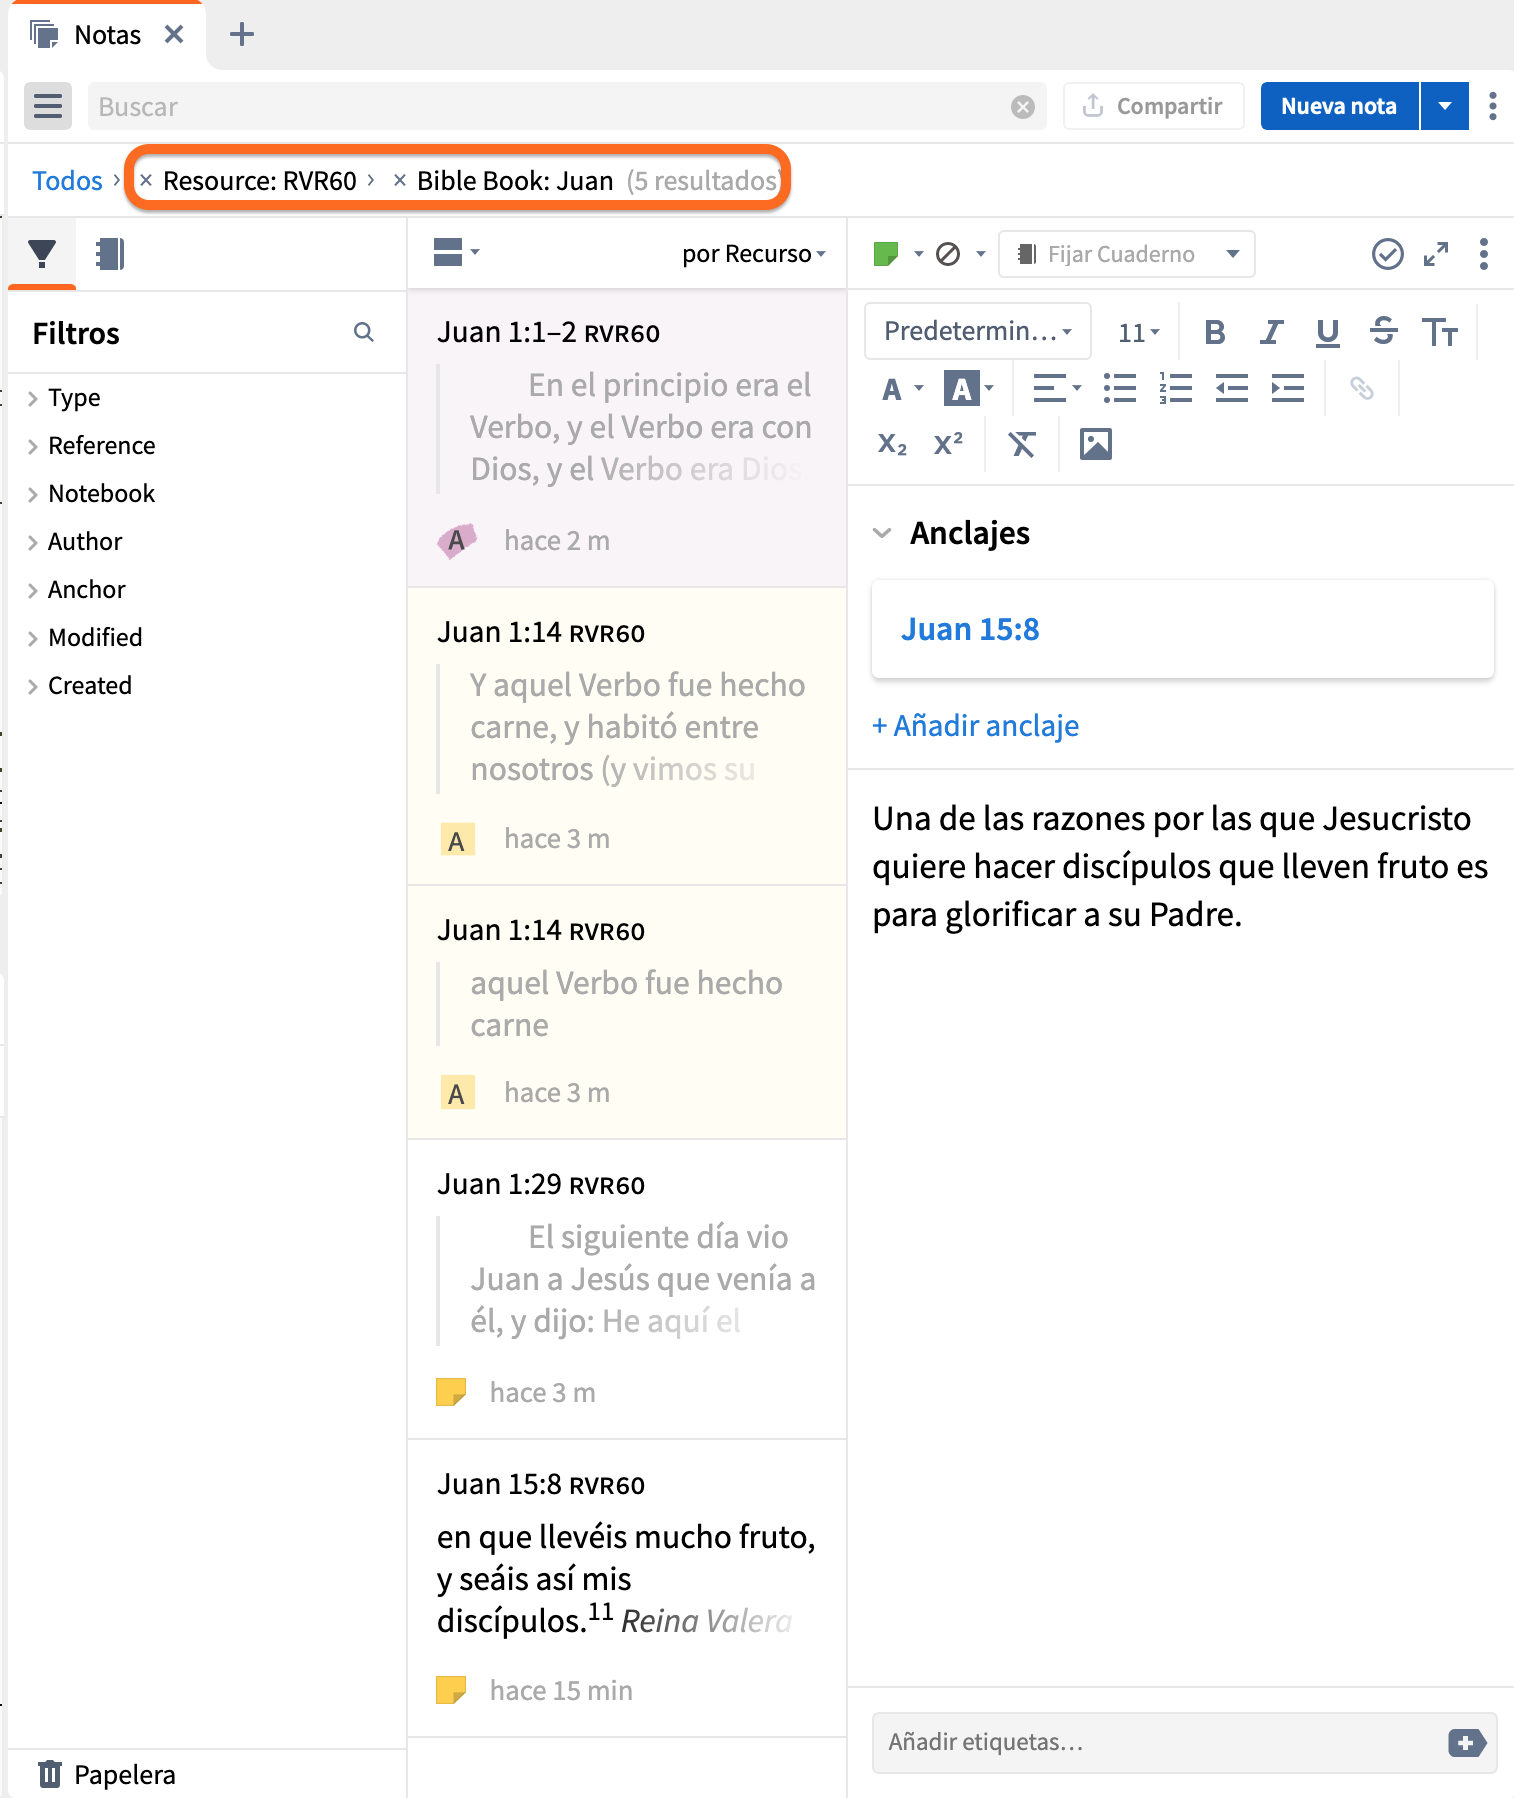The width and height of the screenshot is (1514, 1798).
Task: Open the 'por Recurso' sort dropdown
Action: [x=753, y=254]
